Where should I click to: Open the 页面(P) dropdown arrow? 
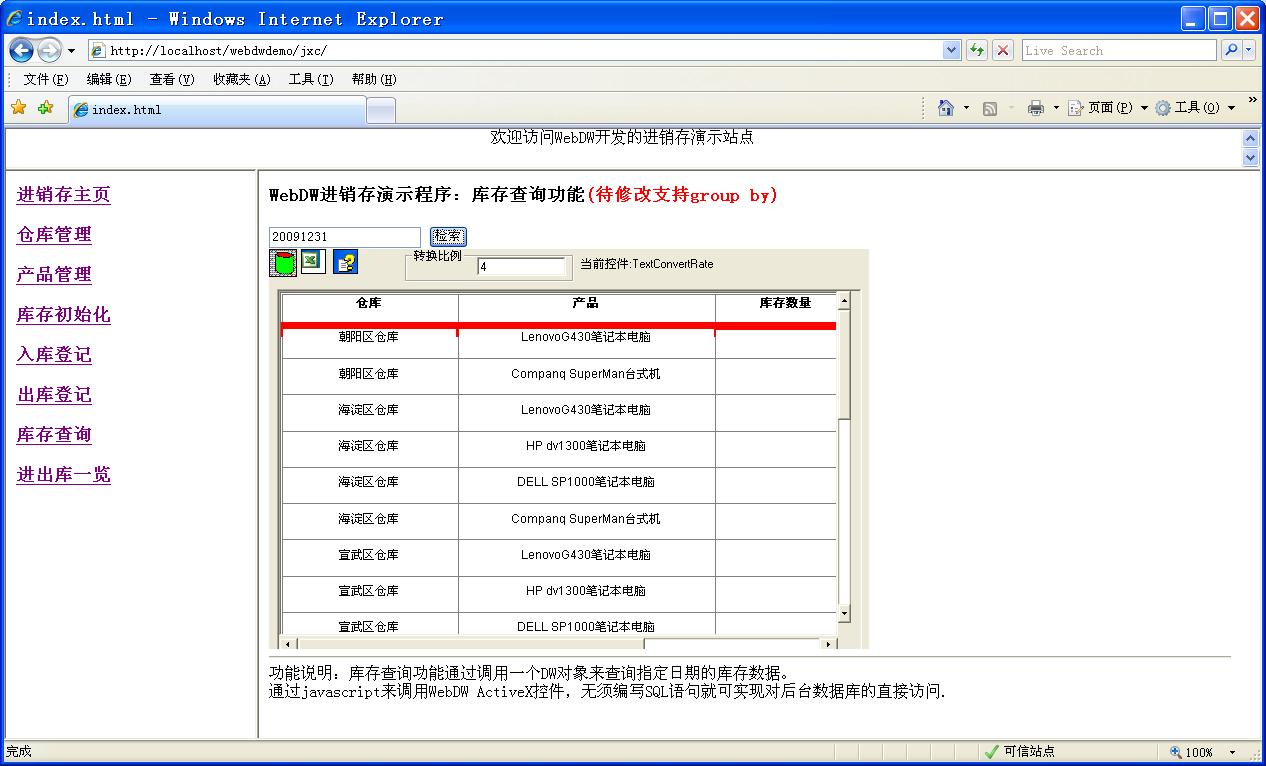1144,108
